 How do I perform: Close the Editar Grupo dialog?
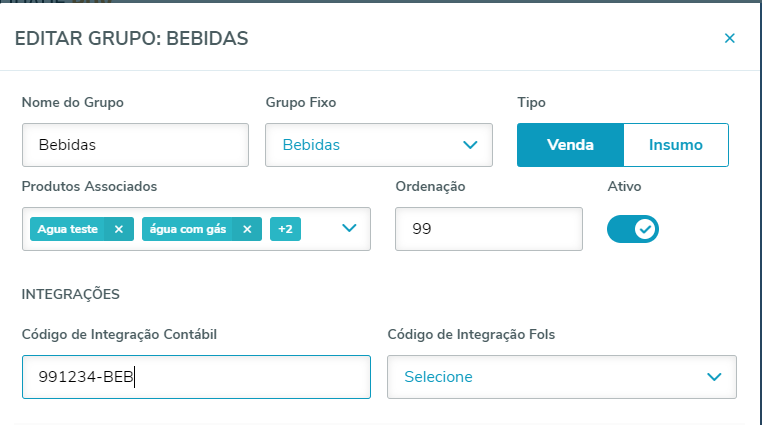(729, 38)
